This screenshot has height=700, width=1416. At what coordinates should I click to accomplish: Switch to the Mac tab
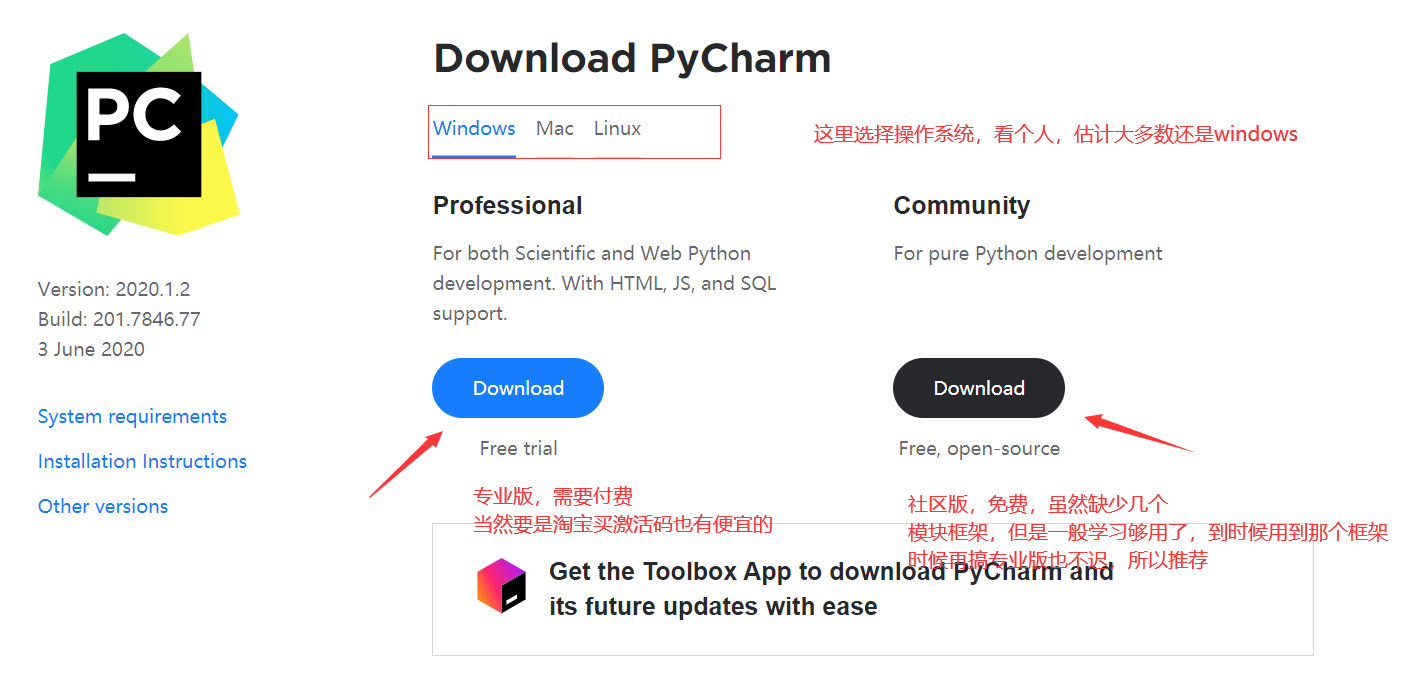pos(555,129)
